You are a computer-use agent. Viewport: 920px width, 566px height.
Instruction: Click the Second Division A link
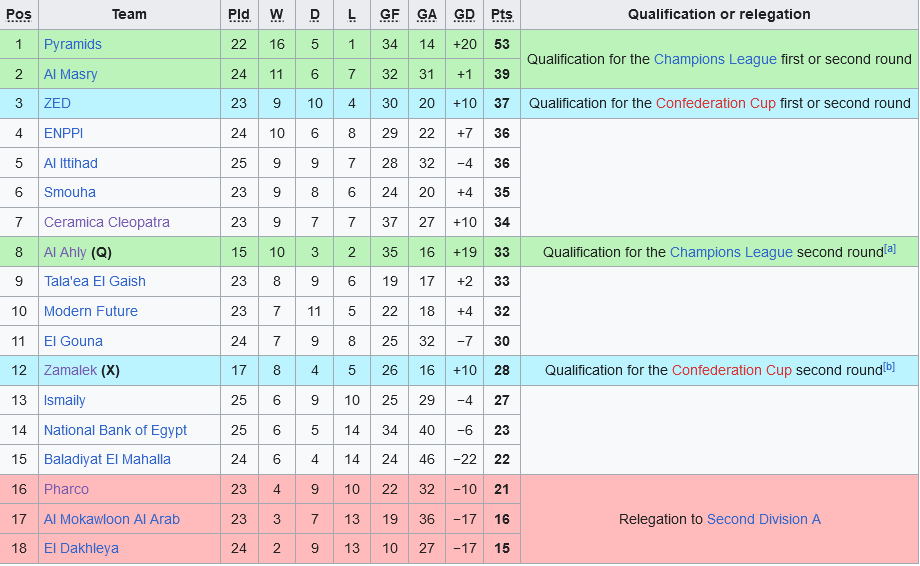764,519
